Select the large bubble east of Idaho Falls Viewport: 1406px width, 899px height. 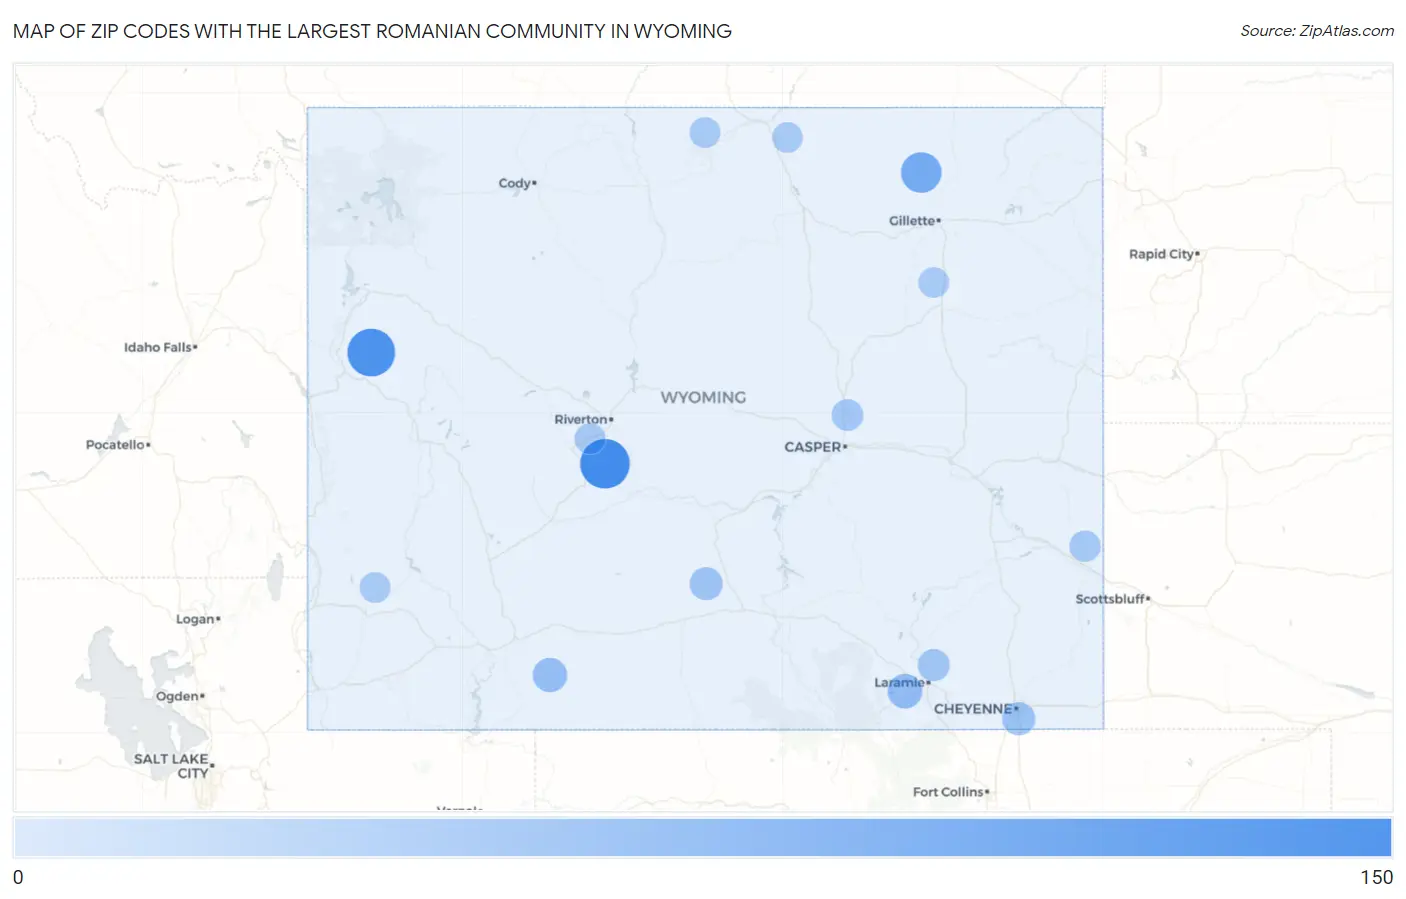371,352
